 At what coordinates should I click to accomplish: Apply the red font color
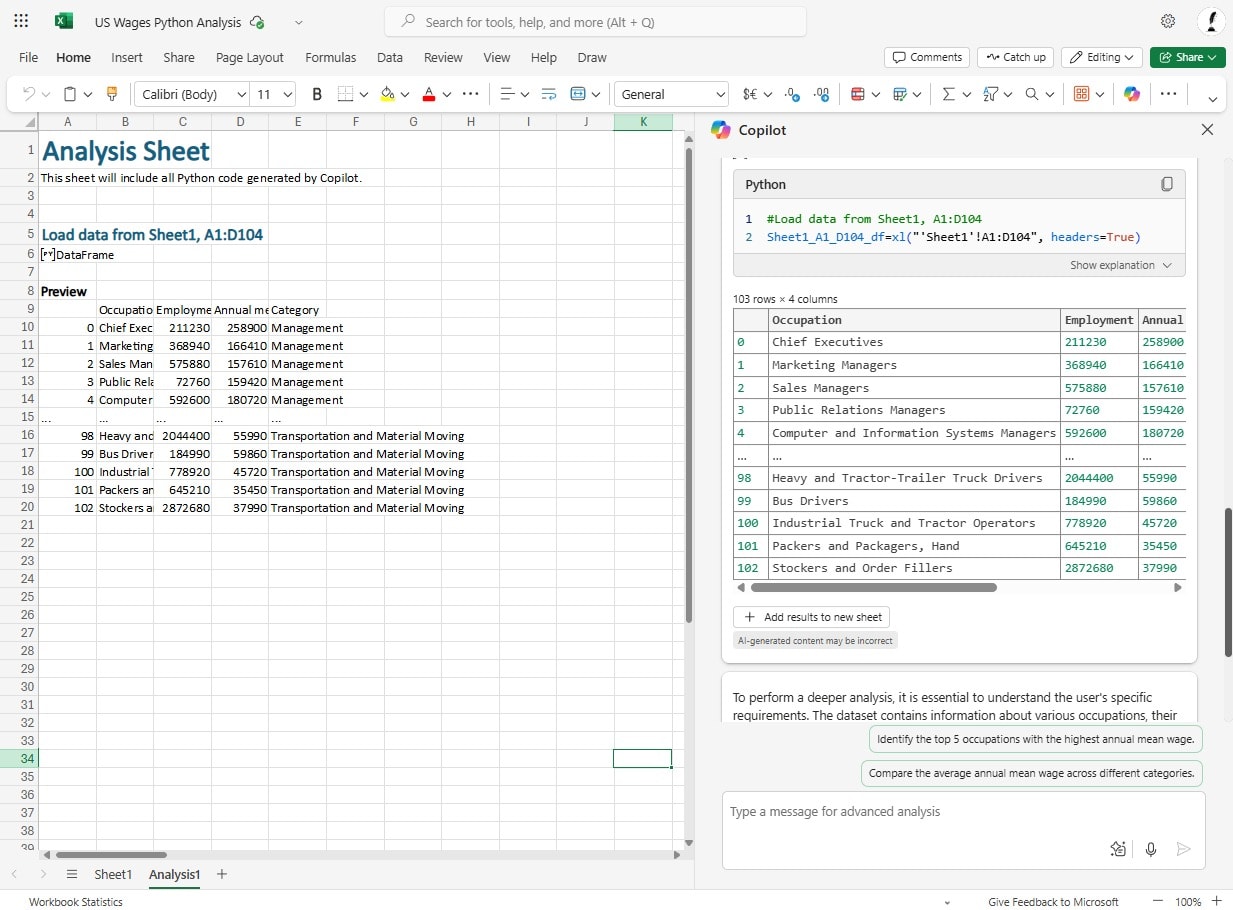pos(429,94)
